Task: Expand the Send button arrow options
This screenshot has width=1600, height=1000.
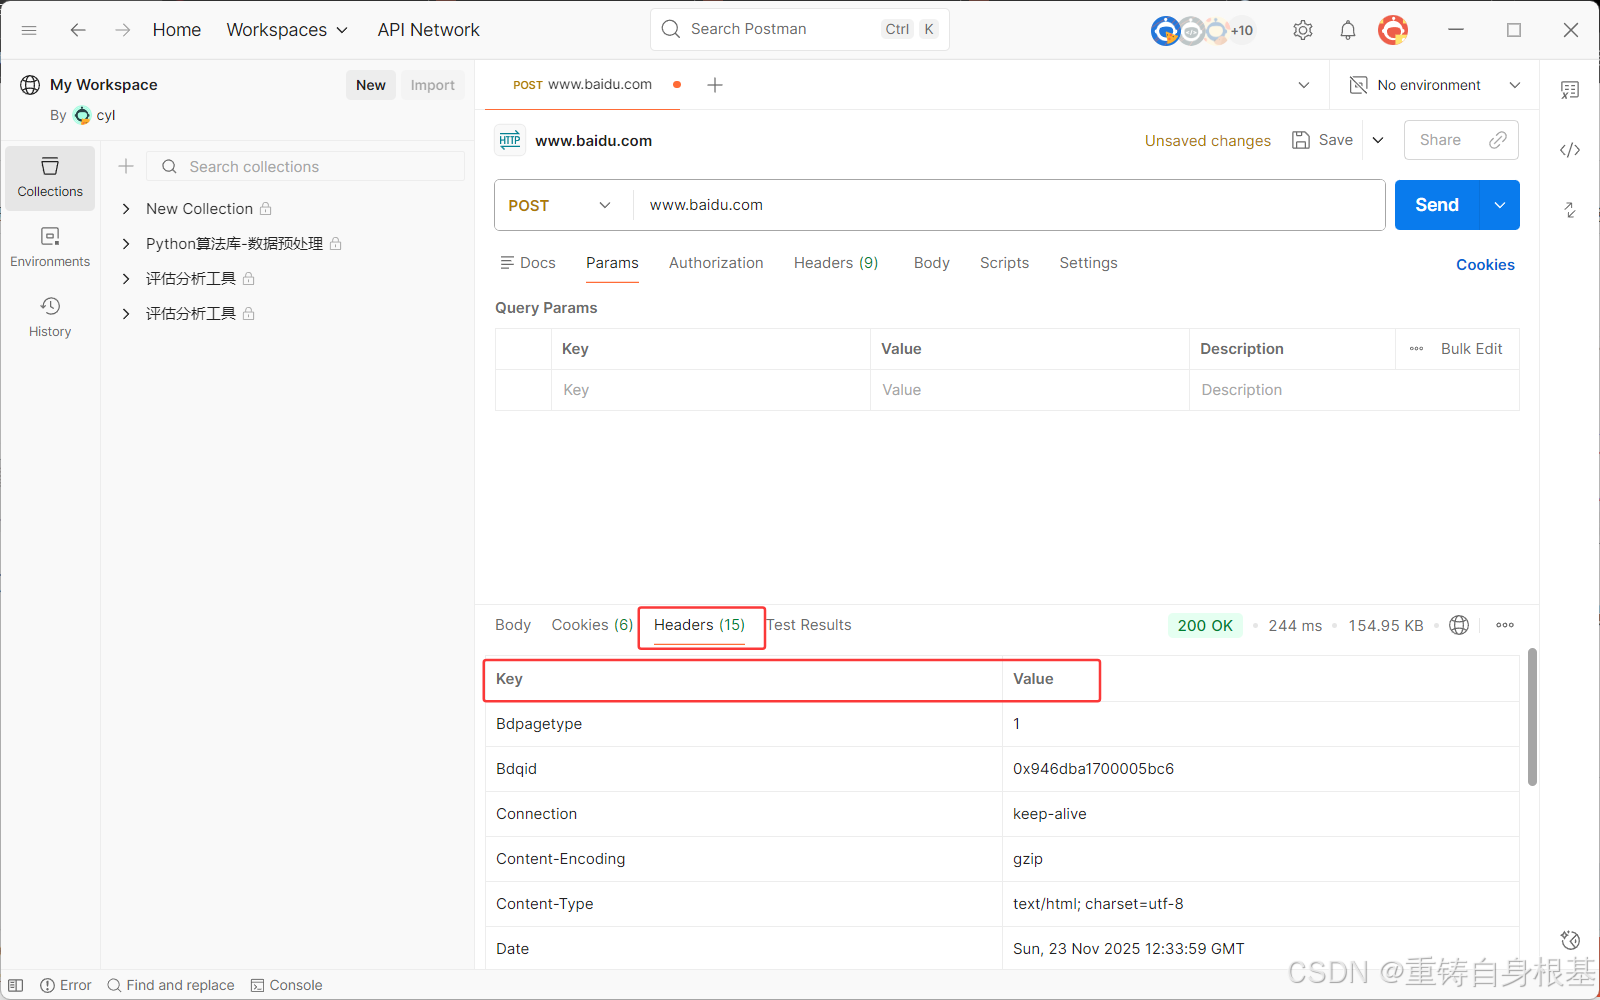Action: tap(1500, 205)
